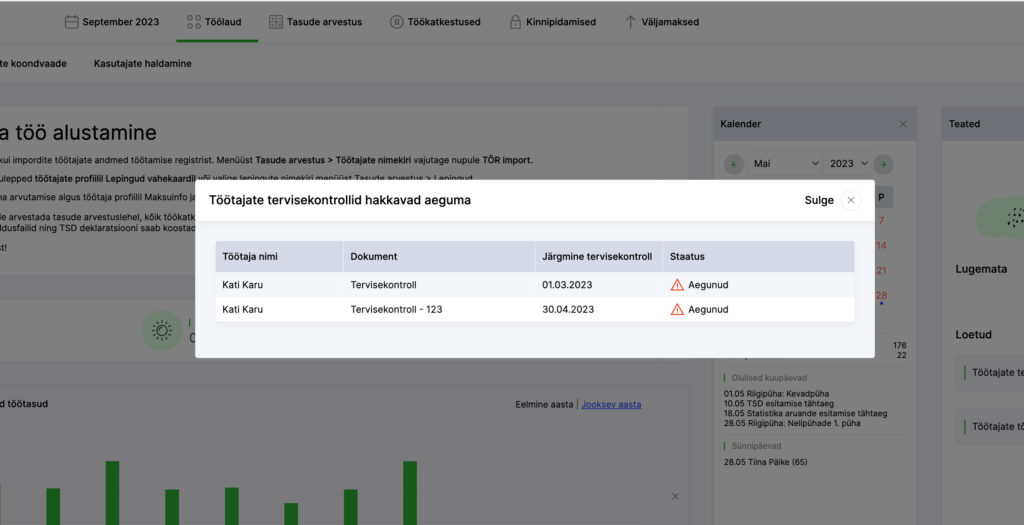Open the Kinnipidamised tab

coord(552,22)
